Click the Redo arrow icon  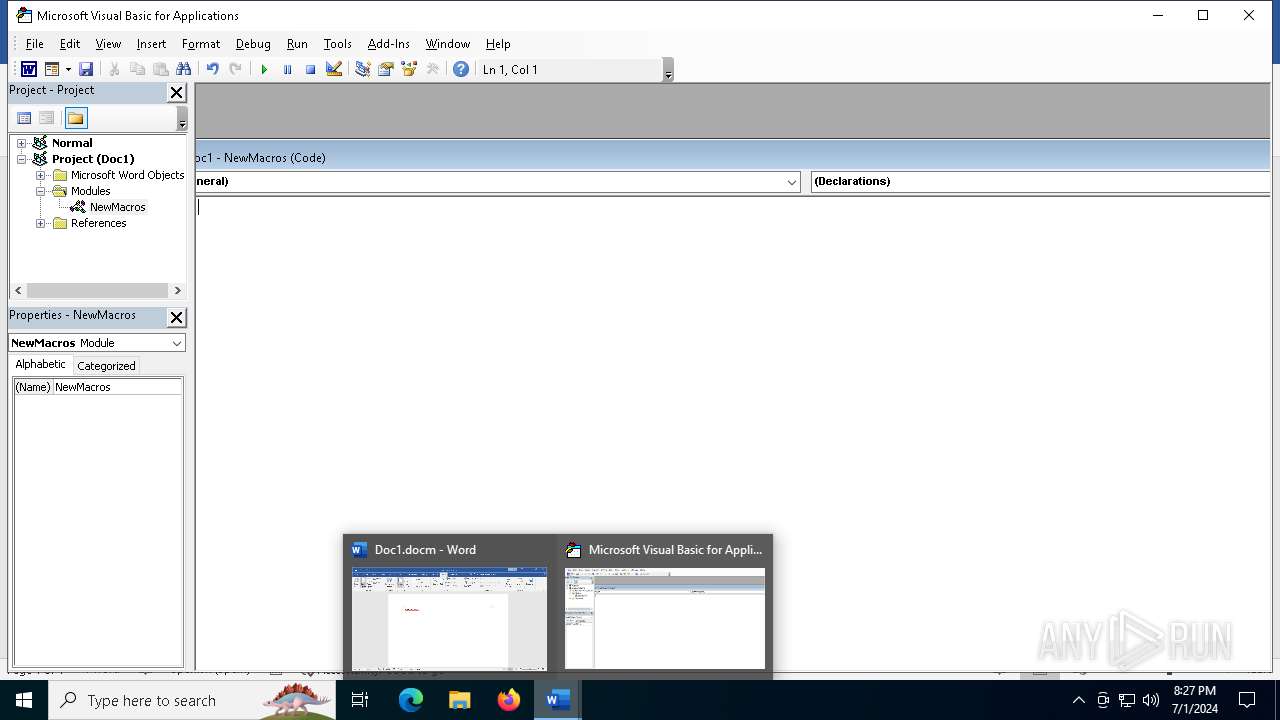click(x=235, y=69)
